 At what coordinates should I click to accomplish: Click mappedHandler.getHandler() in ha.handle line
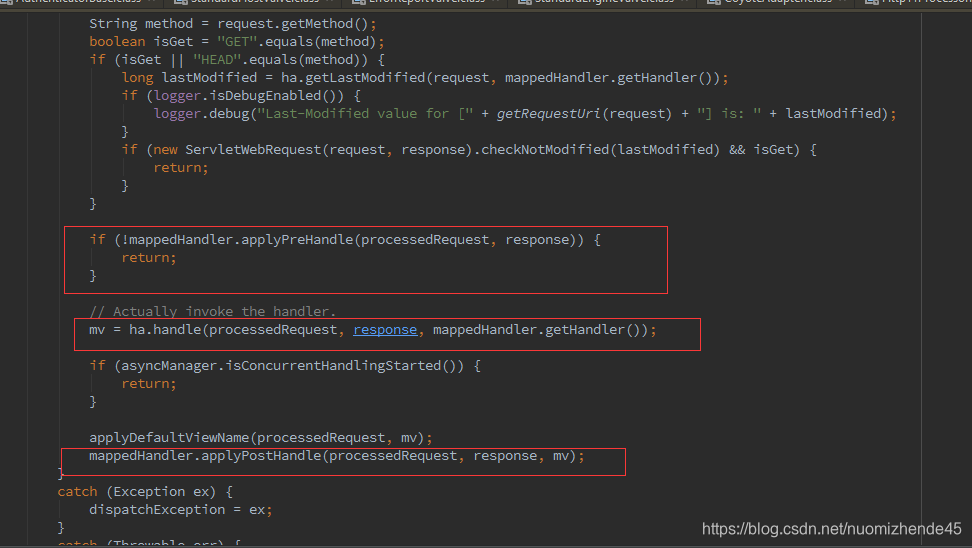[540, 330]
